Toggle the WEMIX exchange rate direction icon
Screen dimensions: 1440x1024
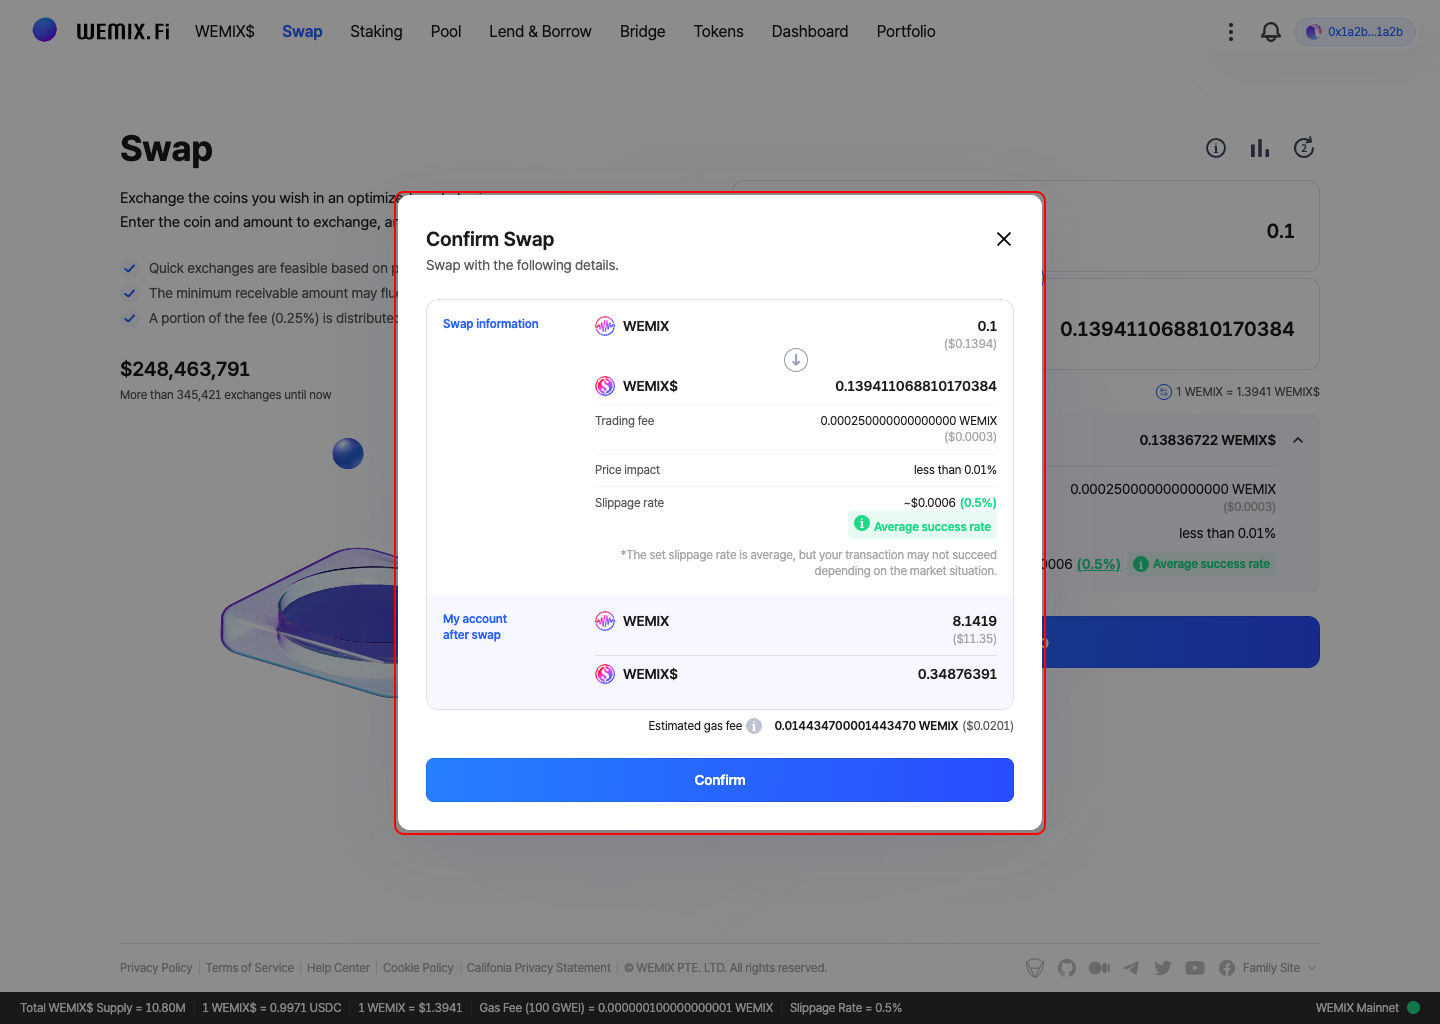point(1164,392)
